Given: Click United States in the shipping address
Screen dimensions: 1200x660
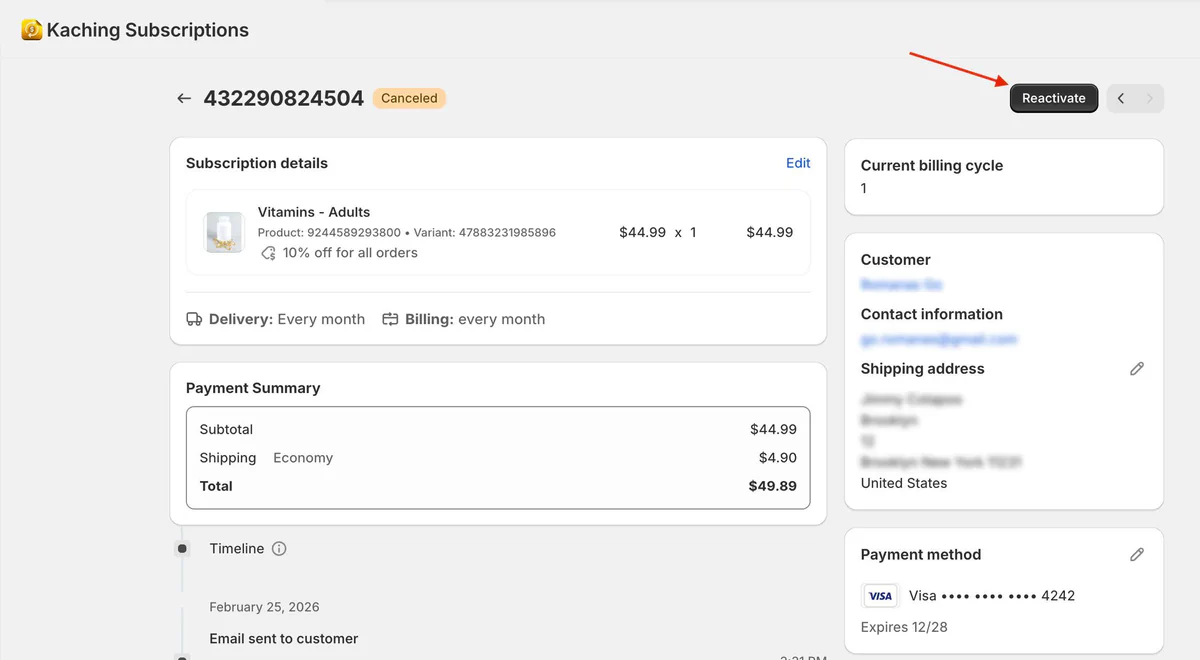Looking at the screenshot, I should coord(904,483).
